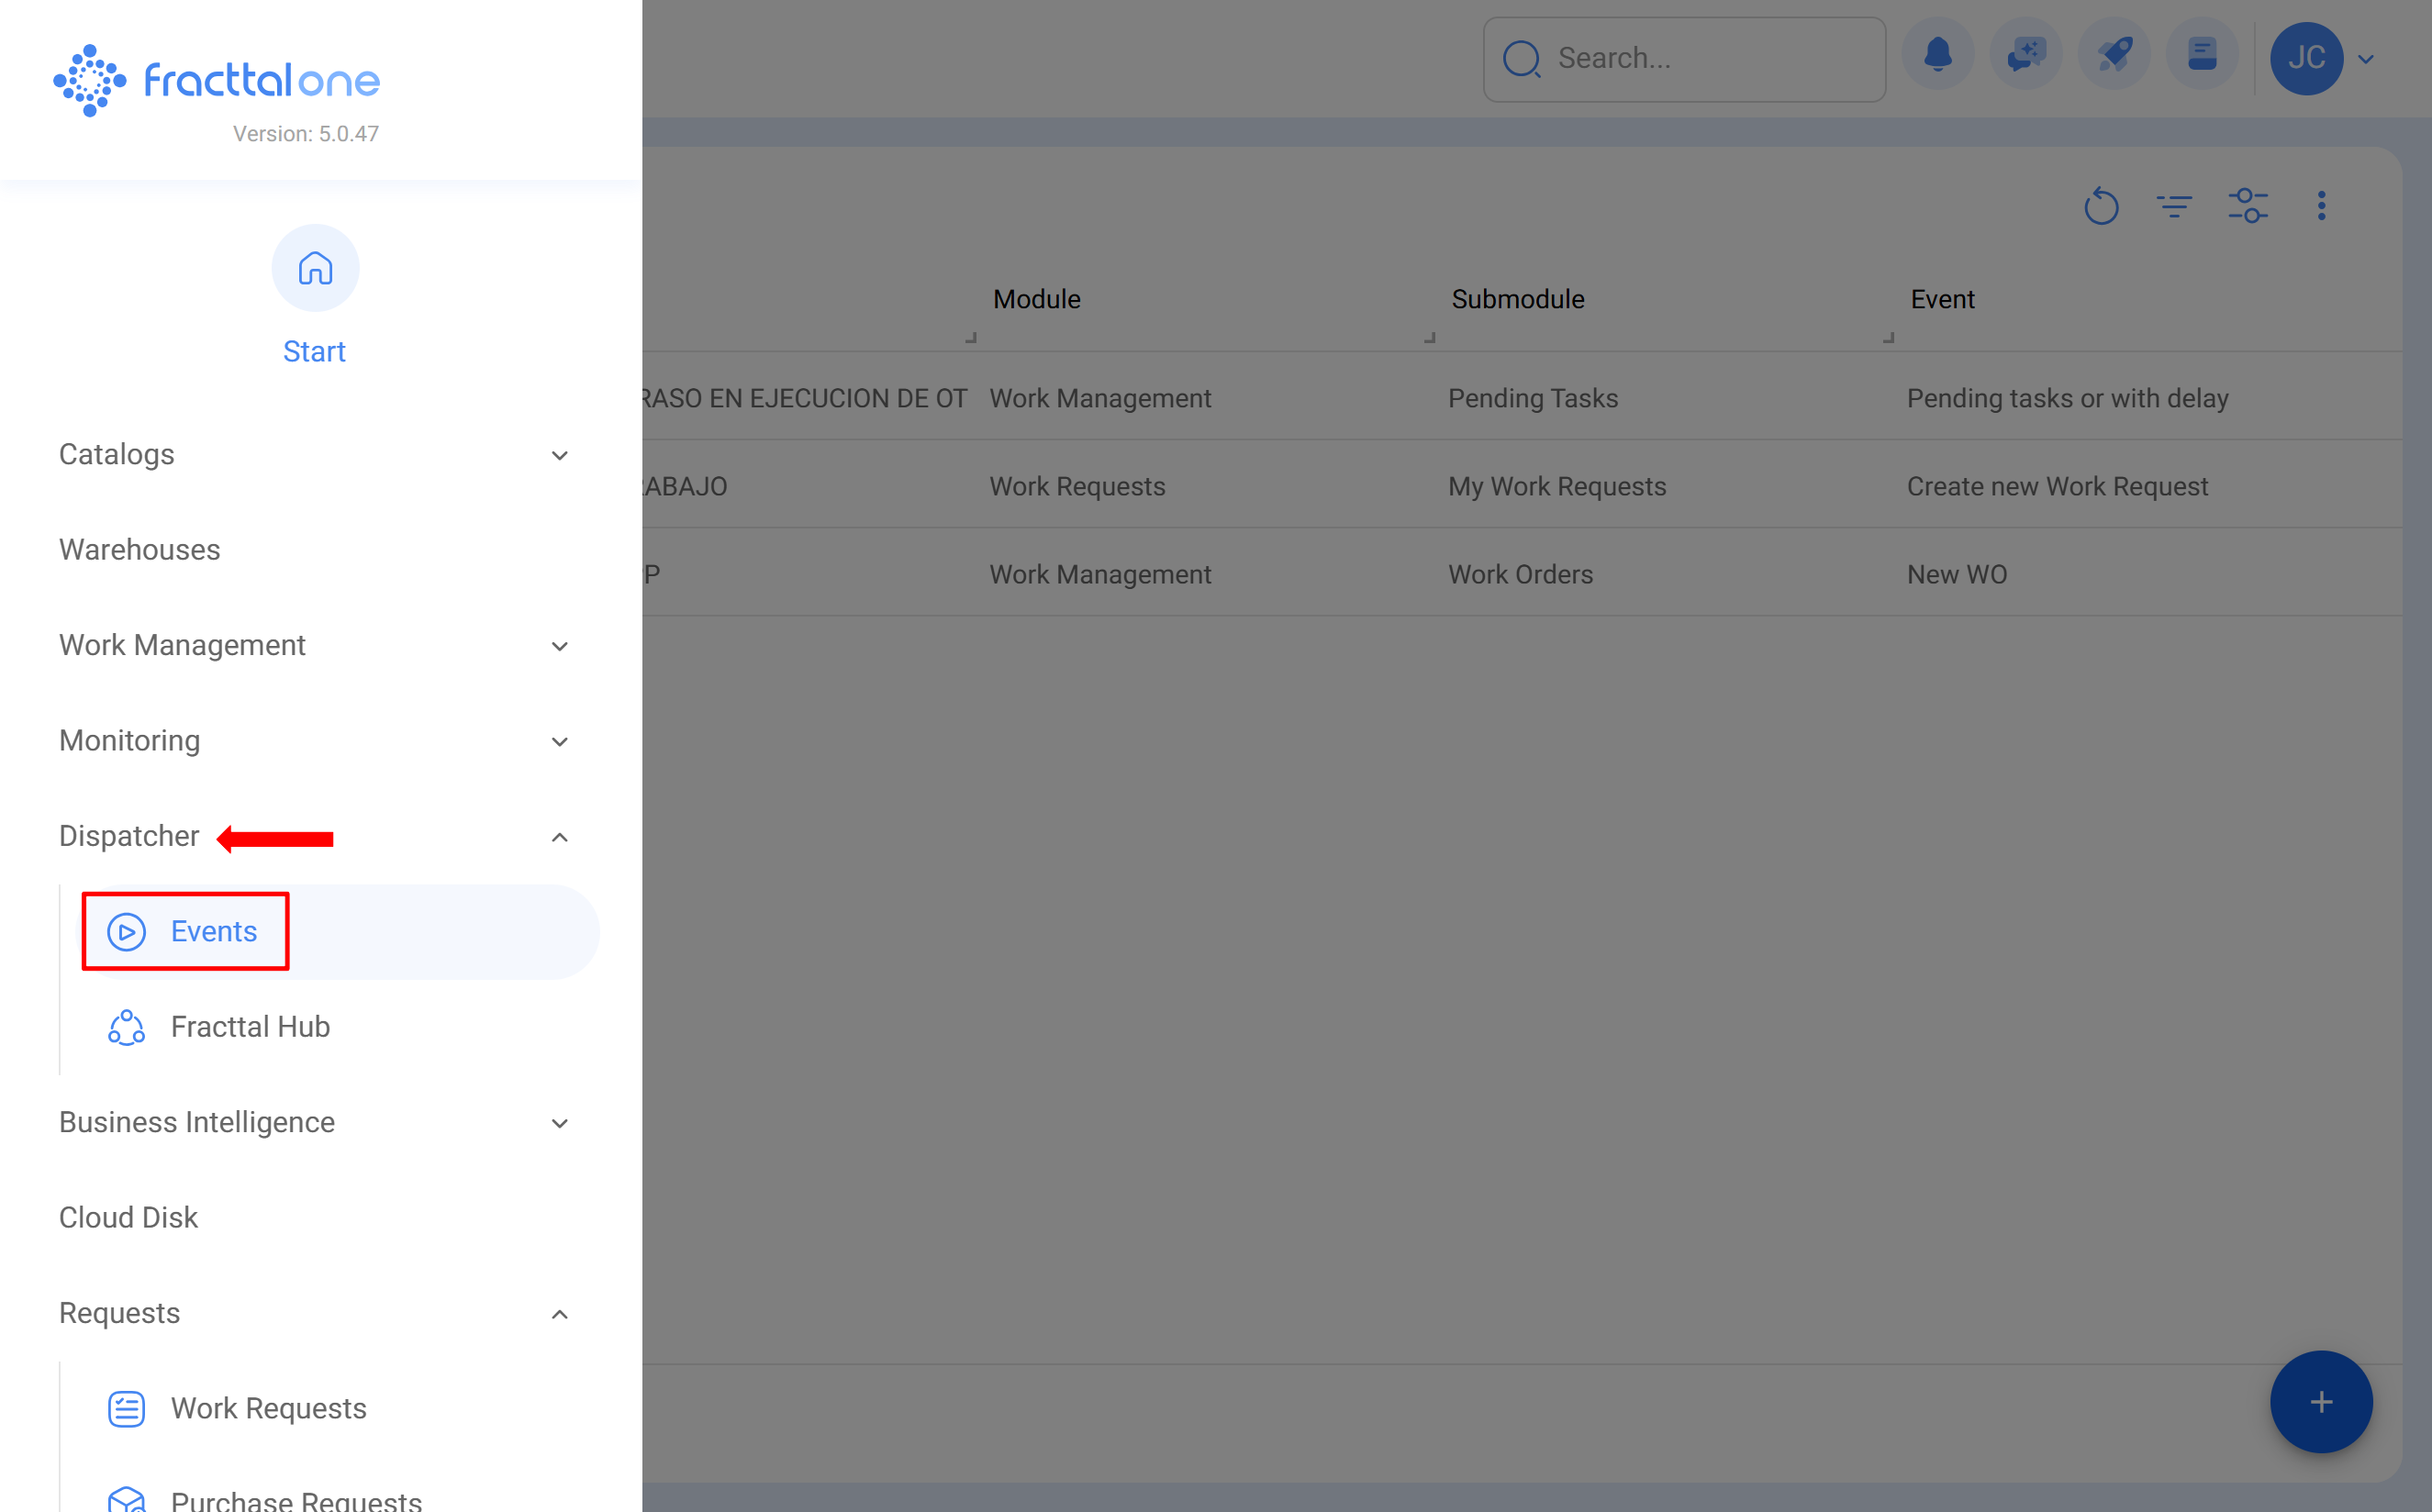Click Work Management cell in Work Orders row
This screenshot has width=2432, height=1512.
click(x=1100, y=574)
